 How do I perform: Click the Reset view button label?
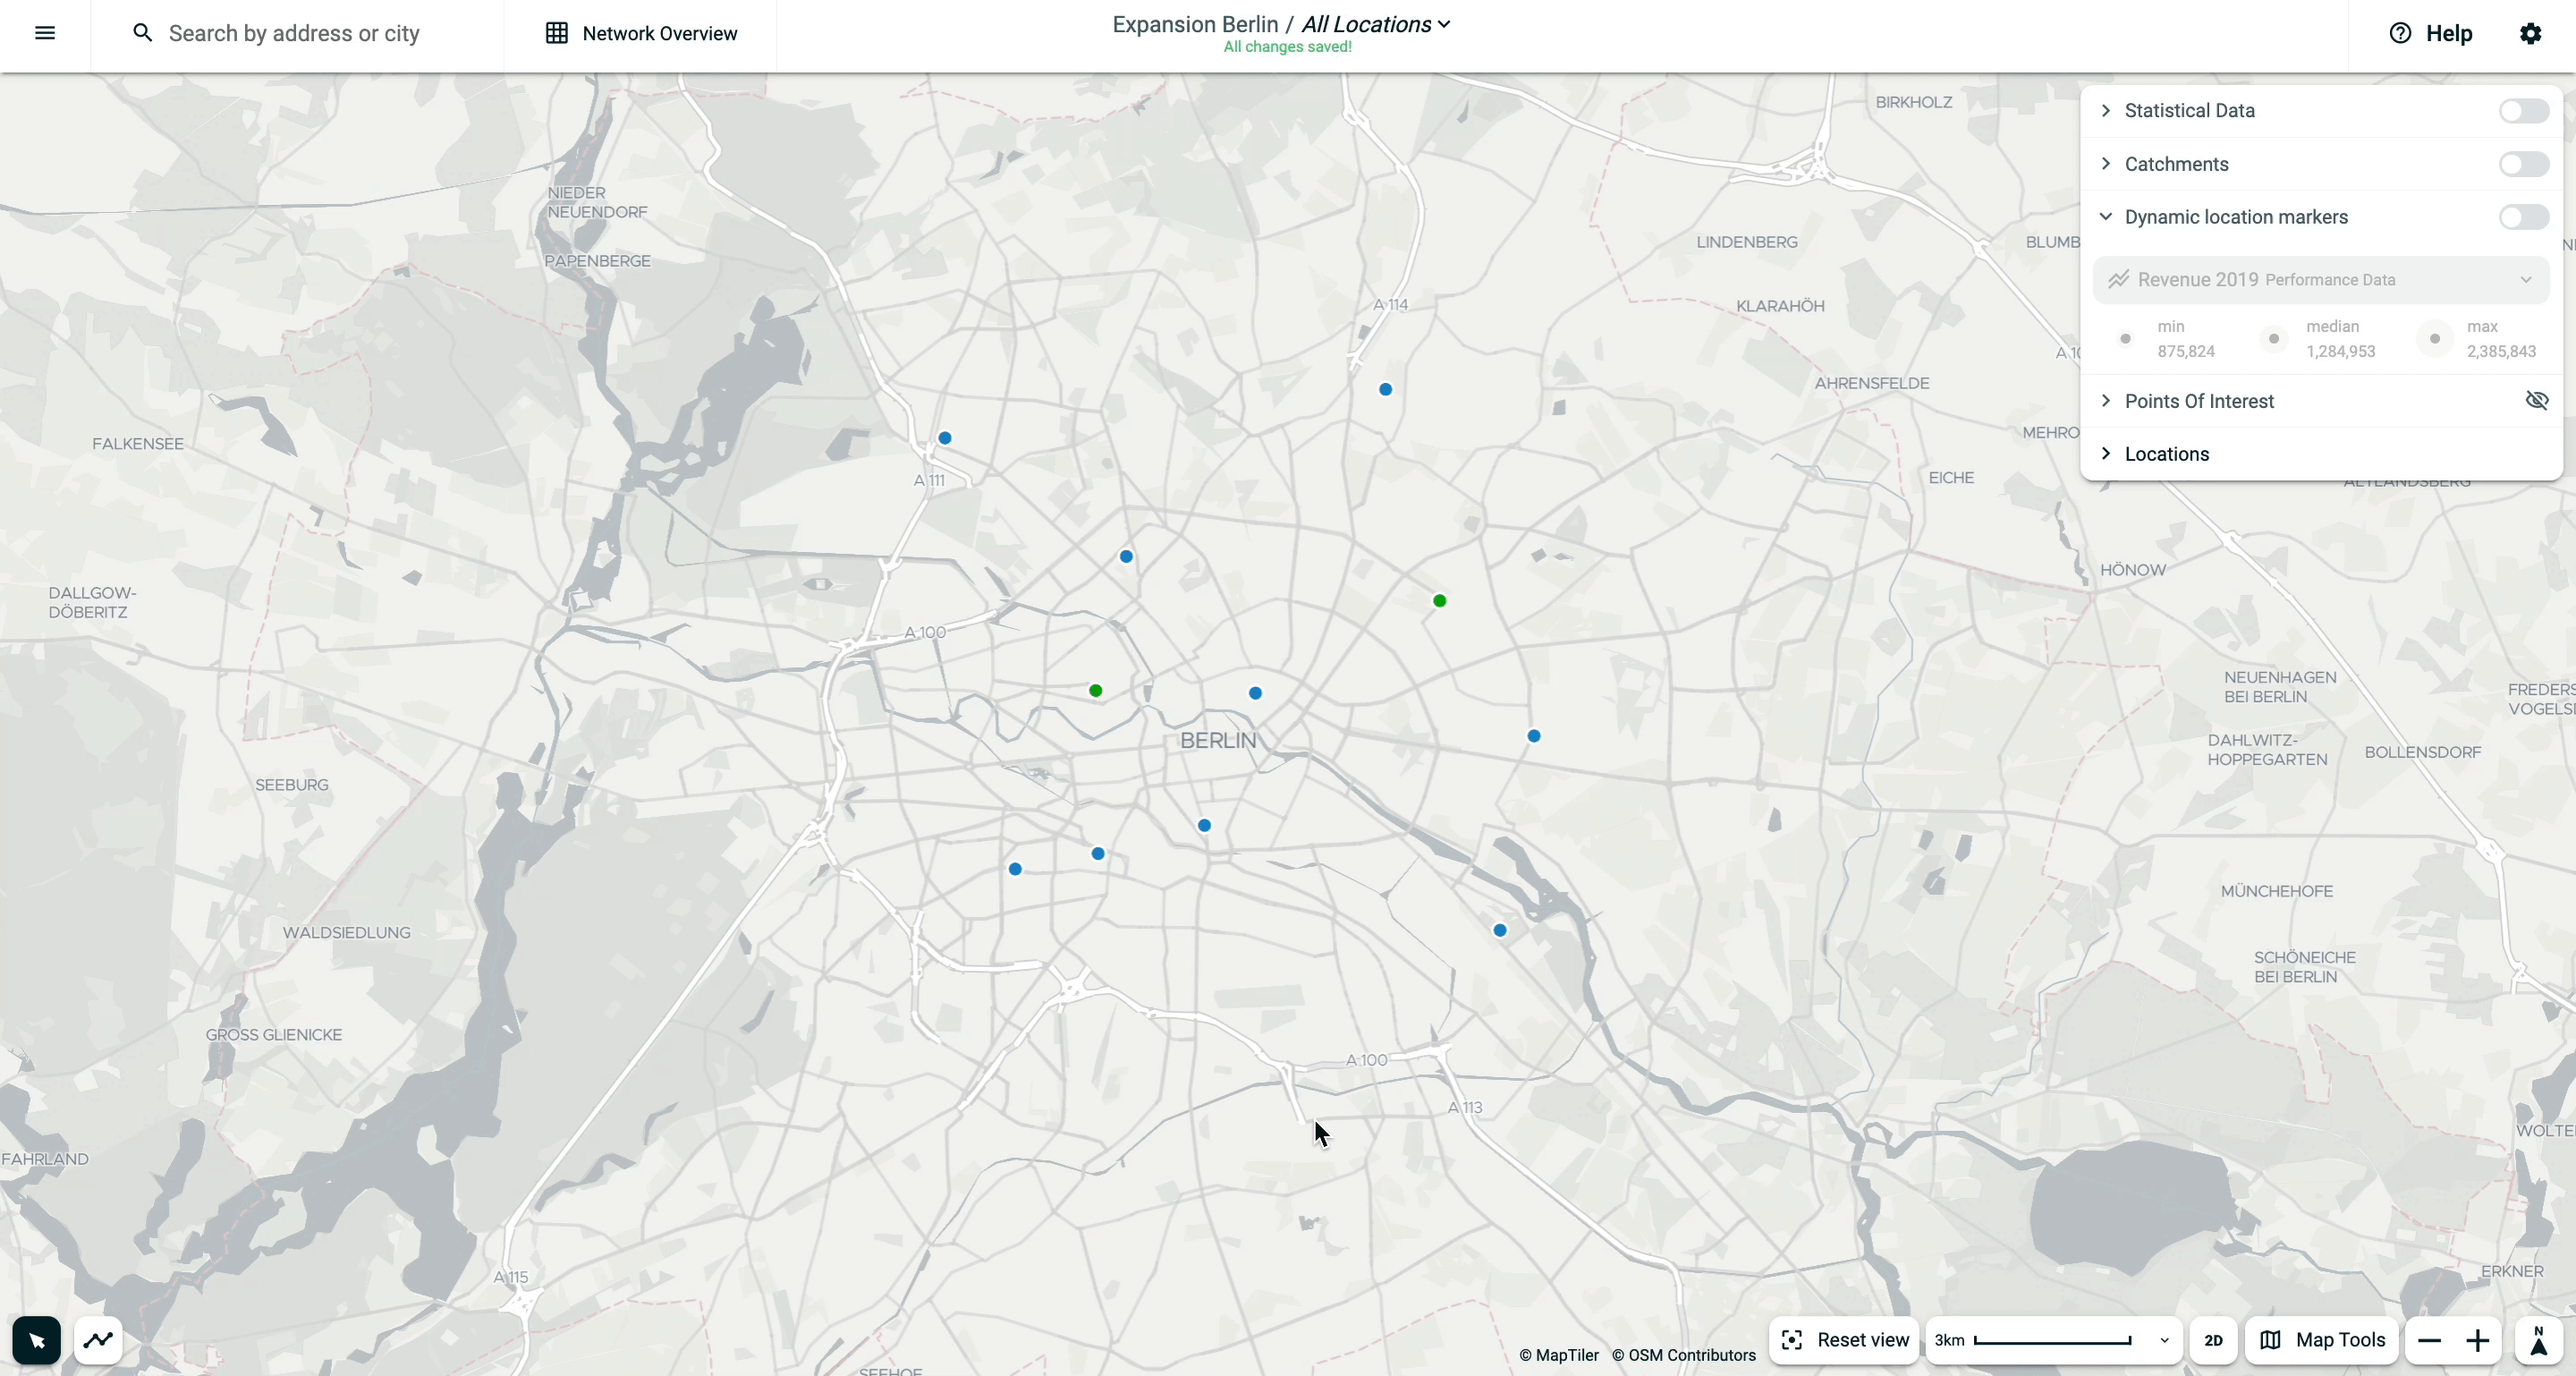tap(1863, 1340)
